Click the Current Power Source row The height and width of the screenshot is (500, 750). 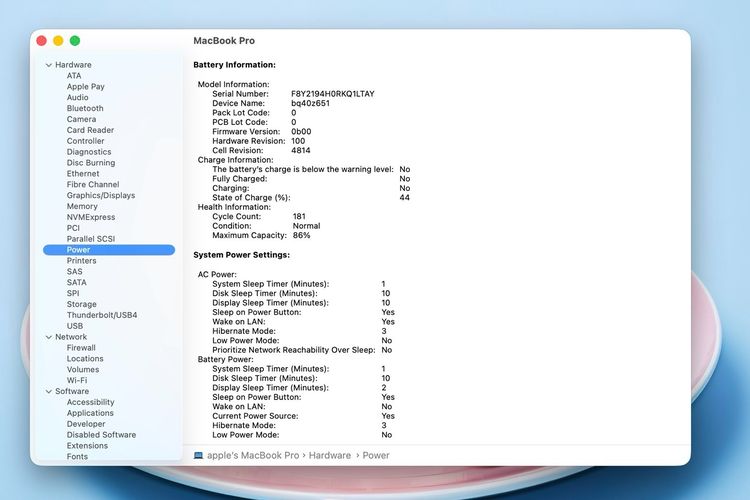pyautogui.click(x=304, y=416)
